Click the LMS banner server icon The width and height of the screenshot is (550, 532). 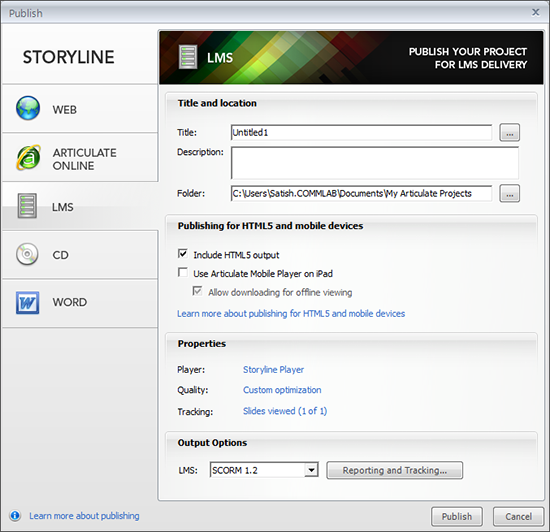(x=188, y=57)
